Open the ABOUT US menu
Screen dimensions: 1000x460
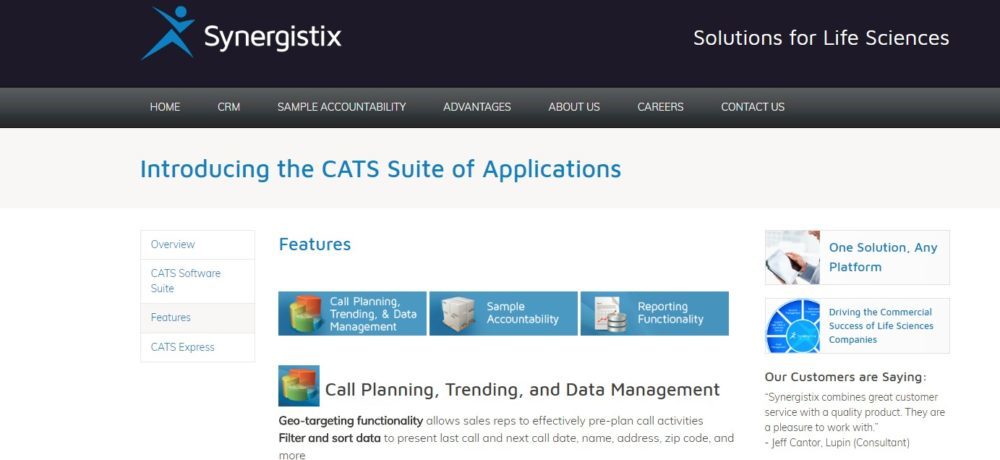coord(574,107)
